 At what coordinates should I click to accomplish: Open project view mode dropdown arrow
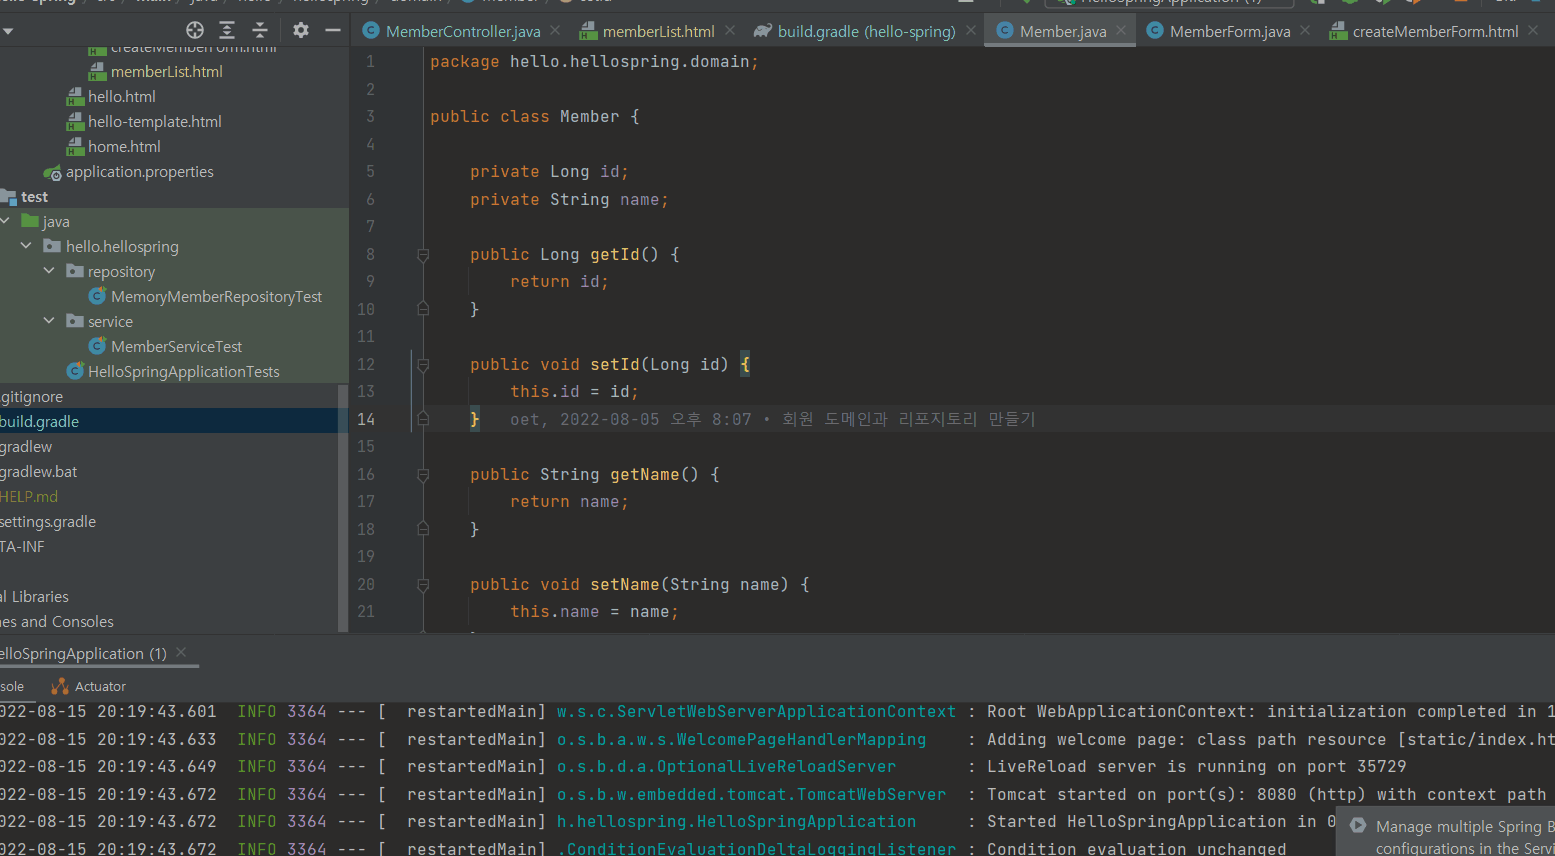[x=8, y=32]
